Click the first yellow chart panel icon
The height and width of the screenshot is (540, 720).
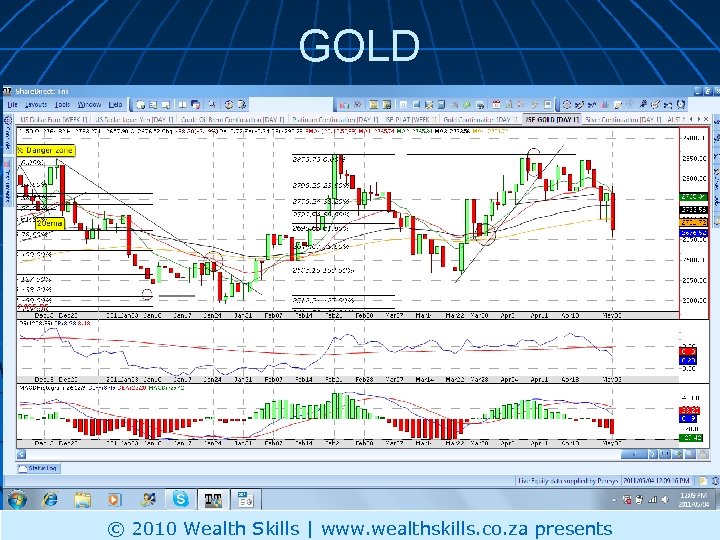click(x=374, y=105)
